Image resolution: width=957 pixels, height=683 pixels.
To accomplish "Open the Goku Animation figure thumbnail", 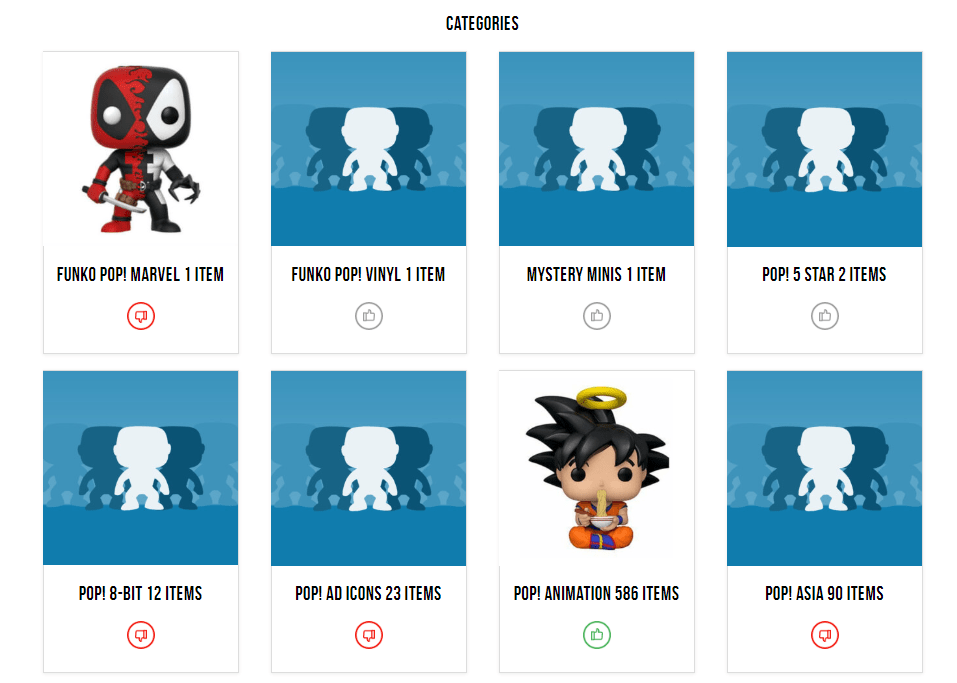I will pos(597,468).
